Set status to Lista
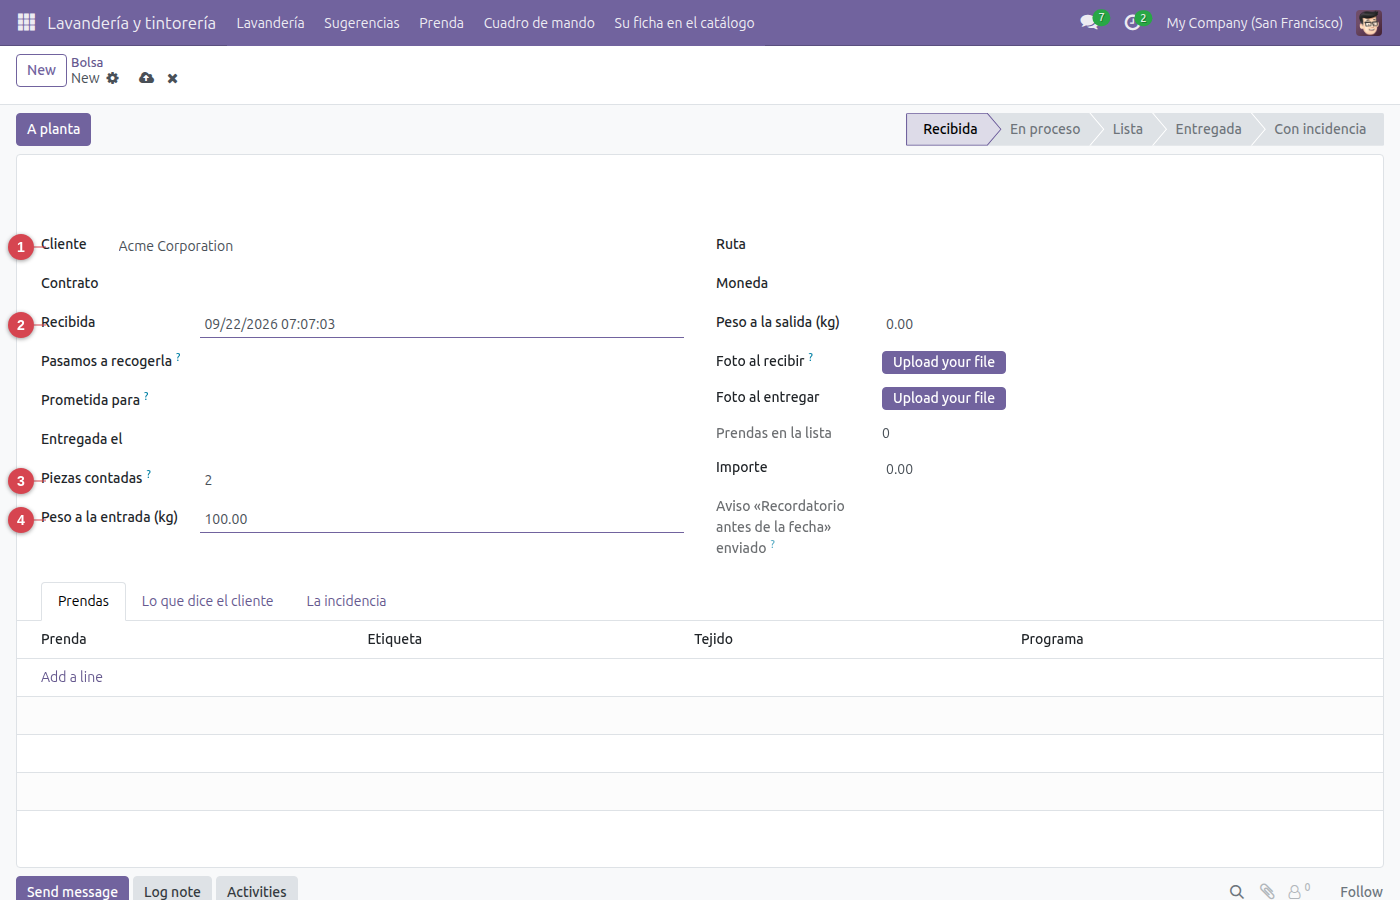 pos(1127,129)
